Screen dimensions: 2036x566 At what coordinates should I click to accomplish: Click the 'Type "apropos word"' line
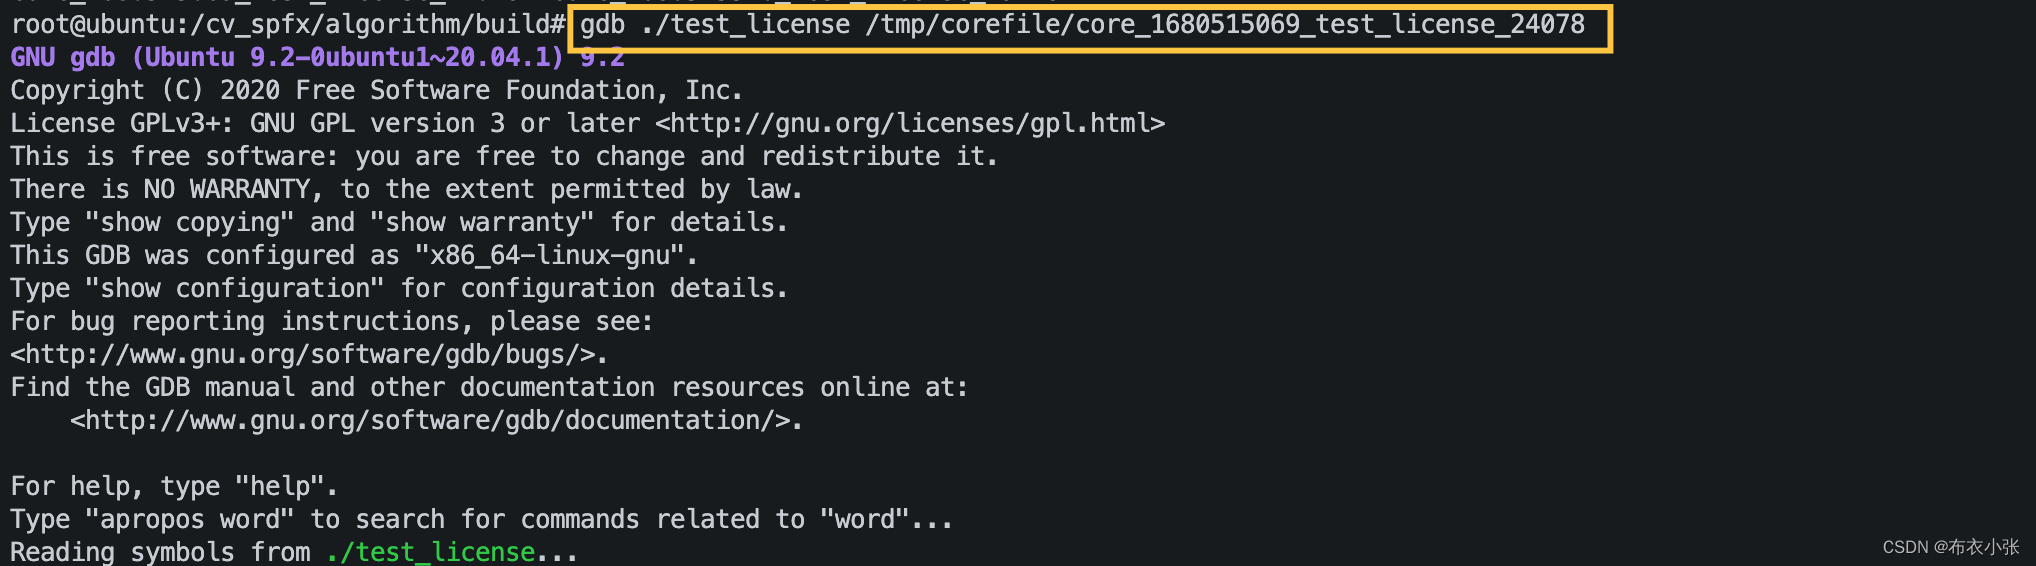click(482, 519)
